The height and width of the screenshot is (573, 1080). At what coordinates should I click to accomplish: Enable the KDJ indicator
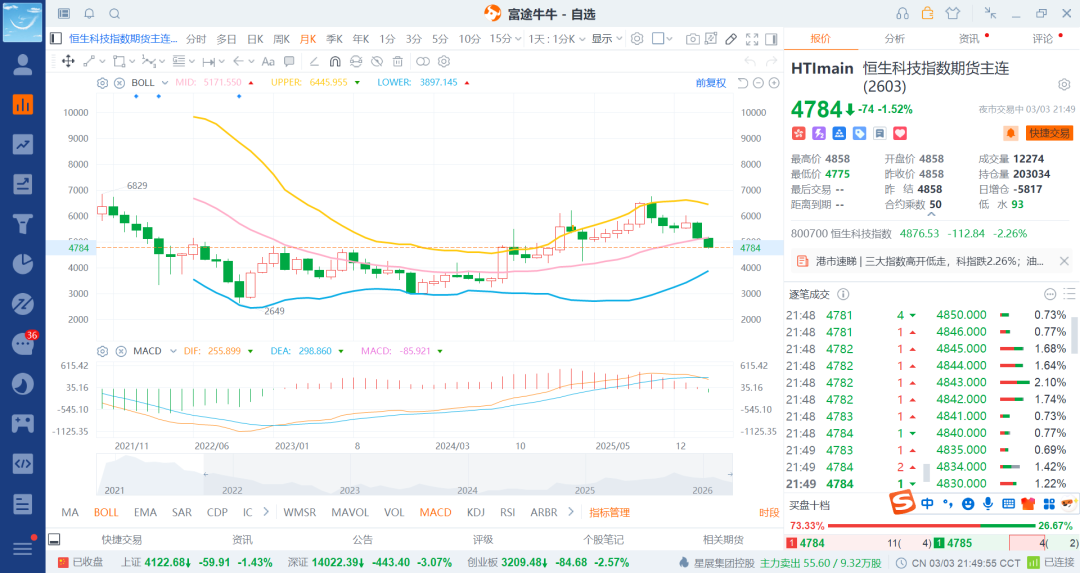[x=475, y=512]
